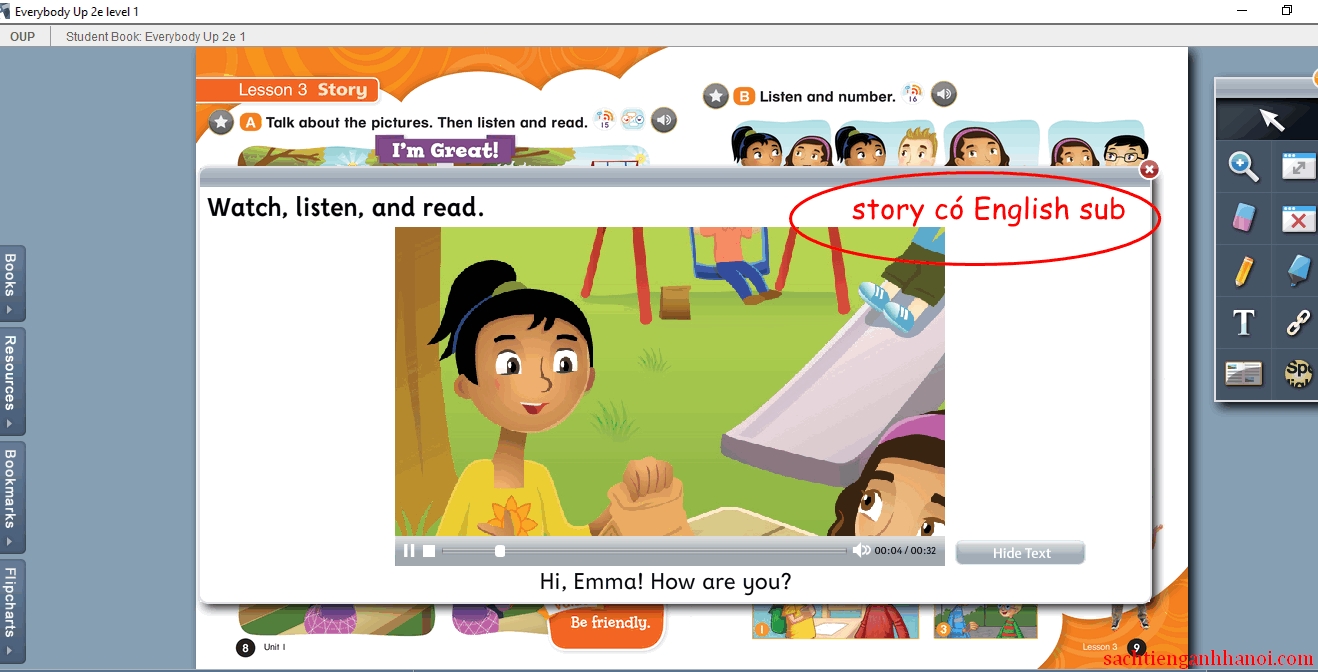The height and width of the screenshot is (672, 1318).
Task: Open the book page view tool
Action: pyautogui.click(x=1244, y=374)
